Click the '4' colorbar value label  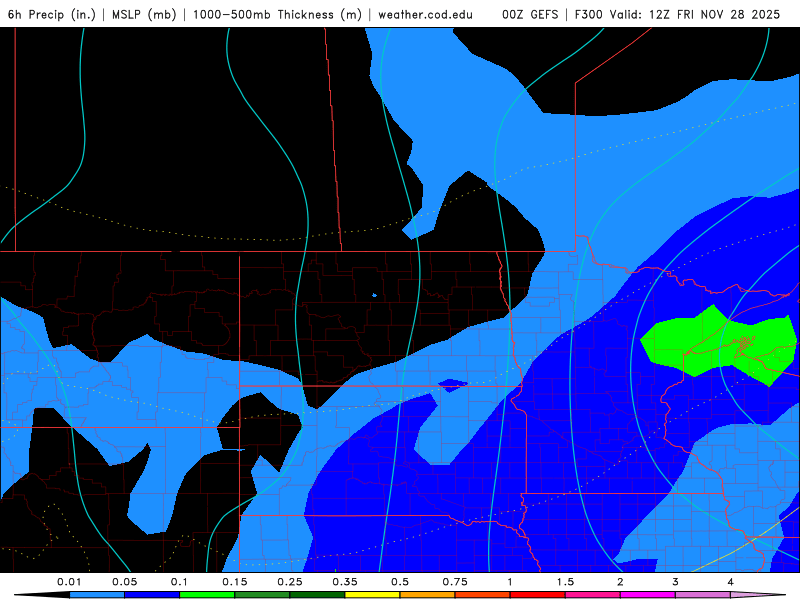coord(731,582)
